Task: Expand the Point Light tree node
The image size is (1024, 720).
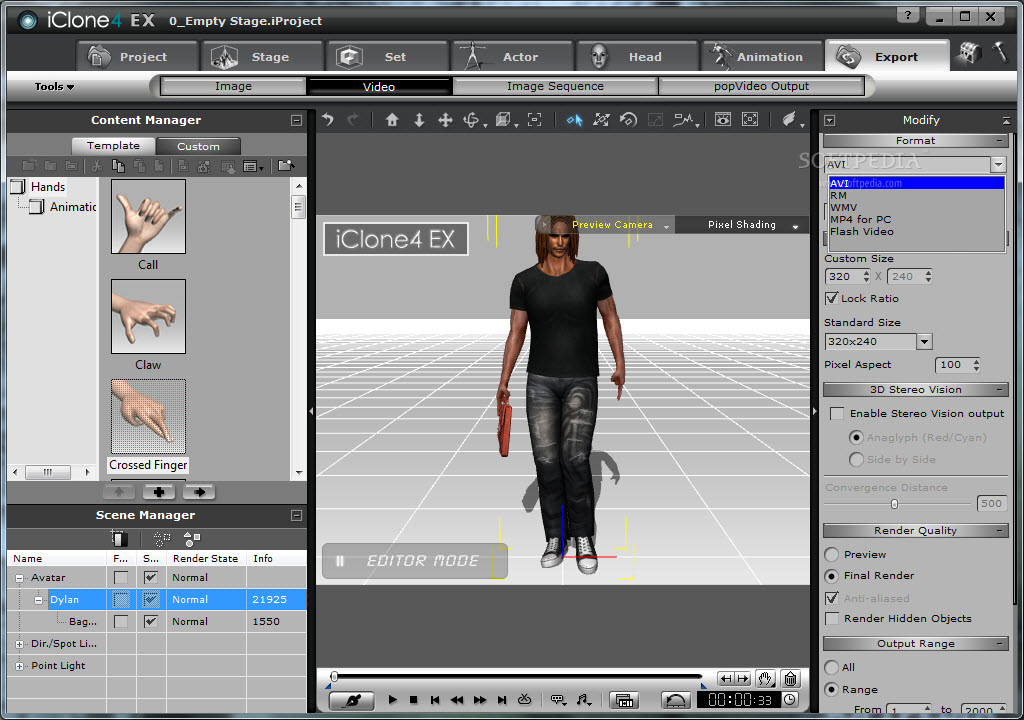Action: click(x=19, y=666)
